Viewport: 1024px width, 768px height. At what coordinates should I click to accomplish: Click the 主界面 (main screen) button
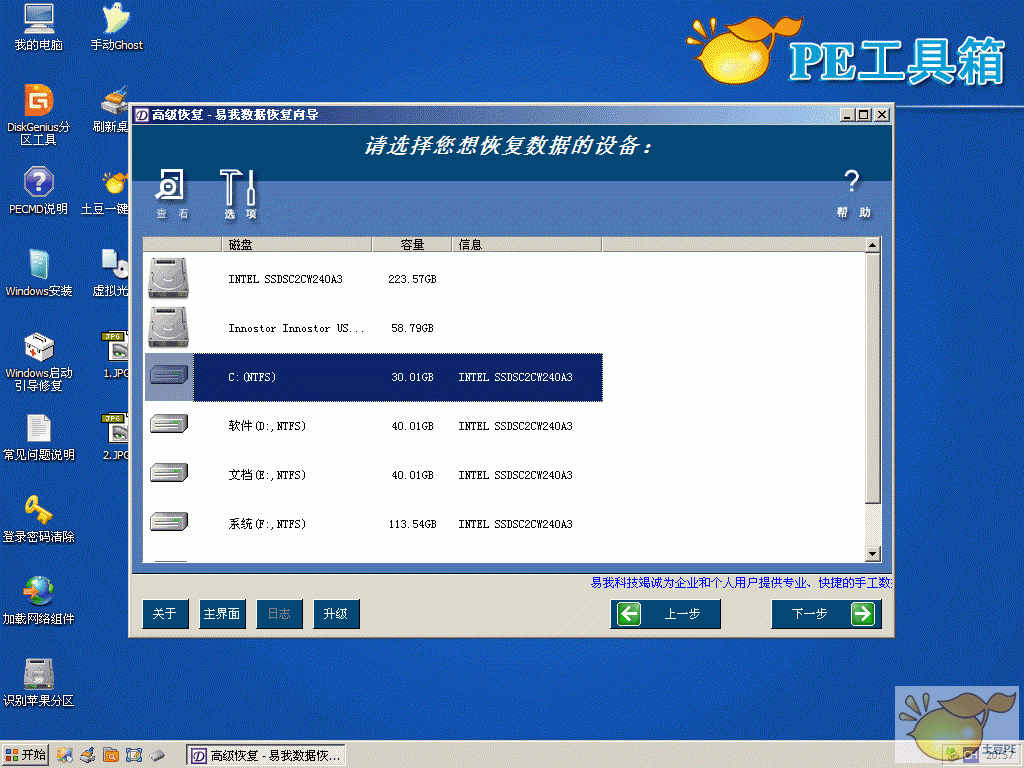pyautogui.click(x=222, y=614)
